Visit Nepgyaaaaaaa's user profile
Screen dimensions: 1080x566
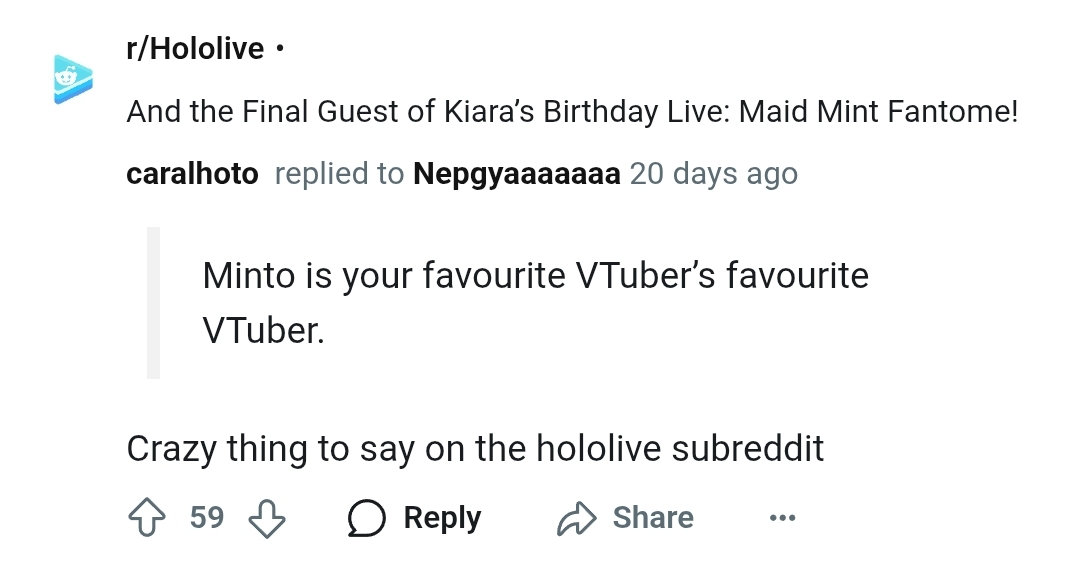(x=516, y=173)
